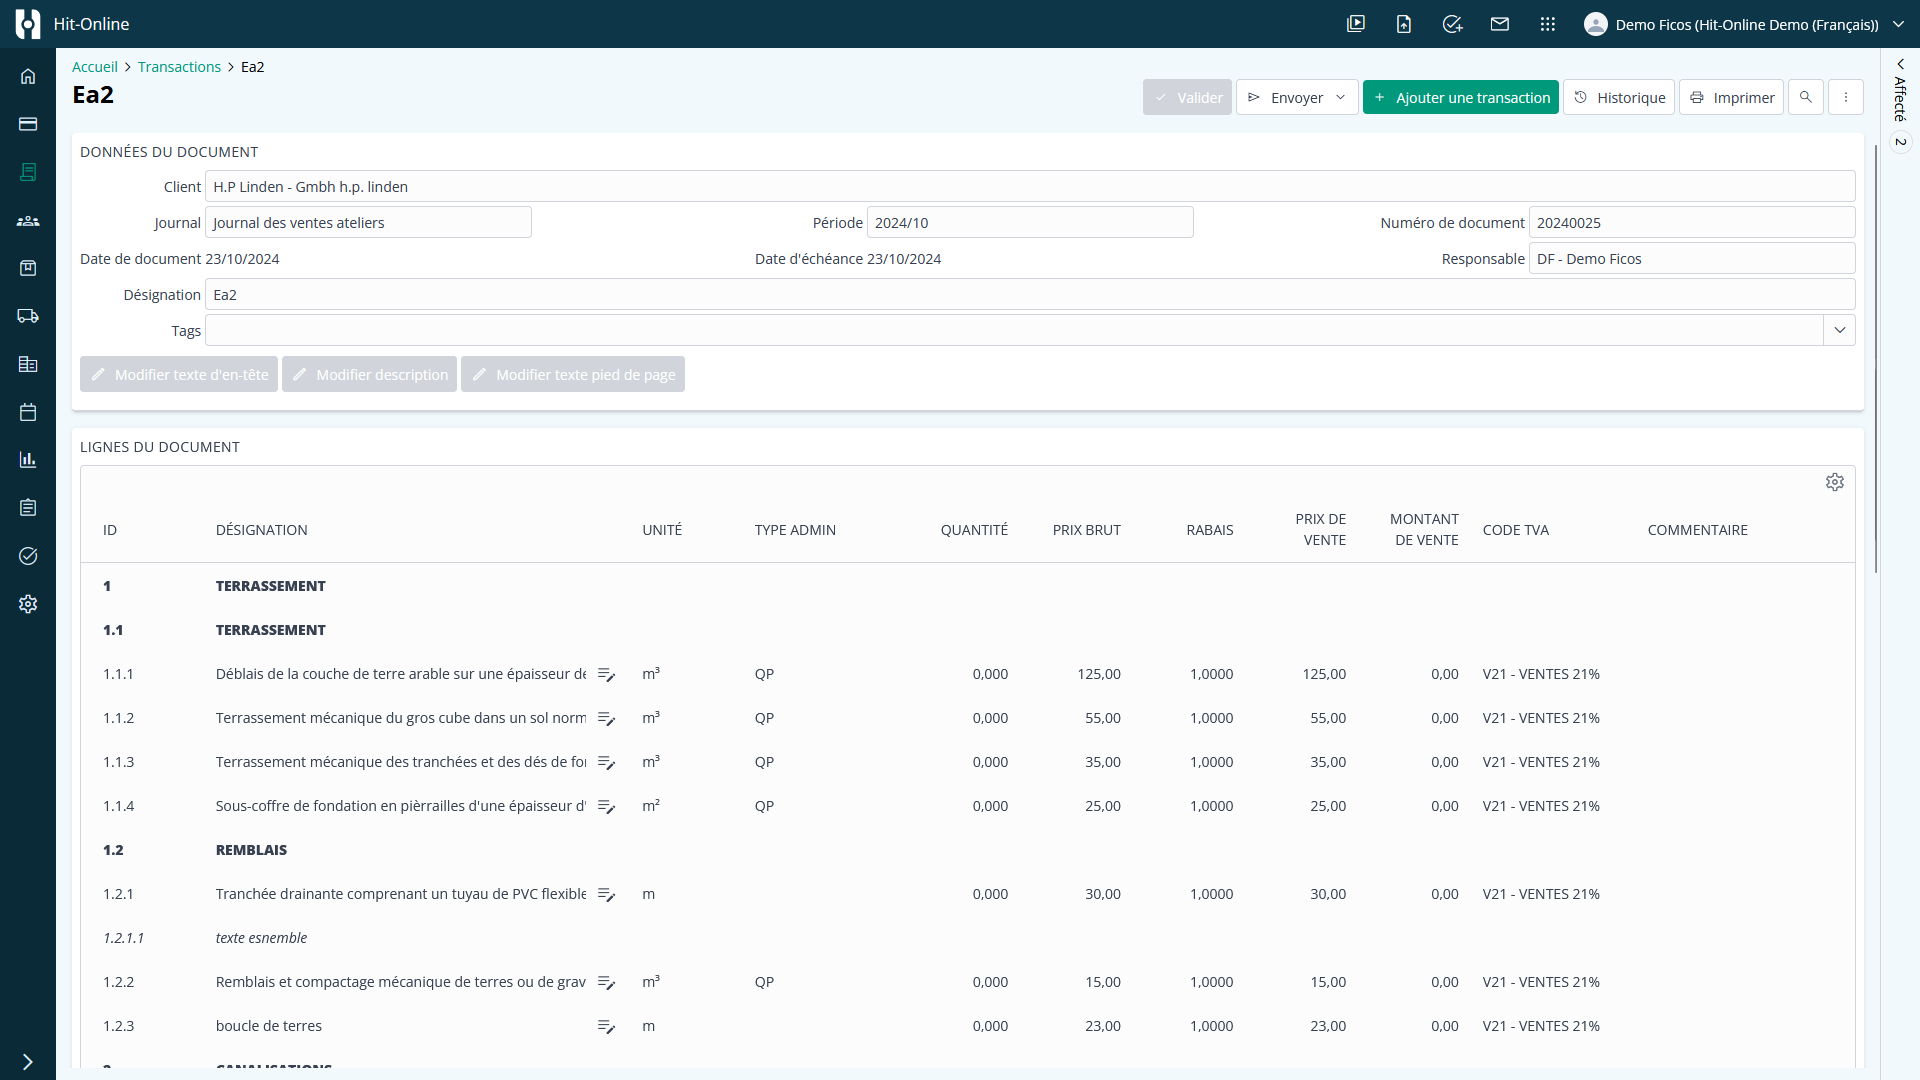Image resolution: width=1920 pixels, height=1080 pixels.
Task: Click the search magnifier button
Action: (x=1806, y=97)
